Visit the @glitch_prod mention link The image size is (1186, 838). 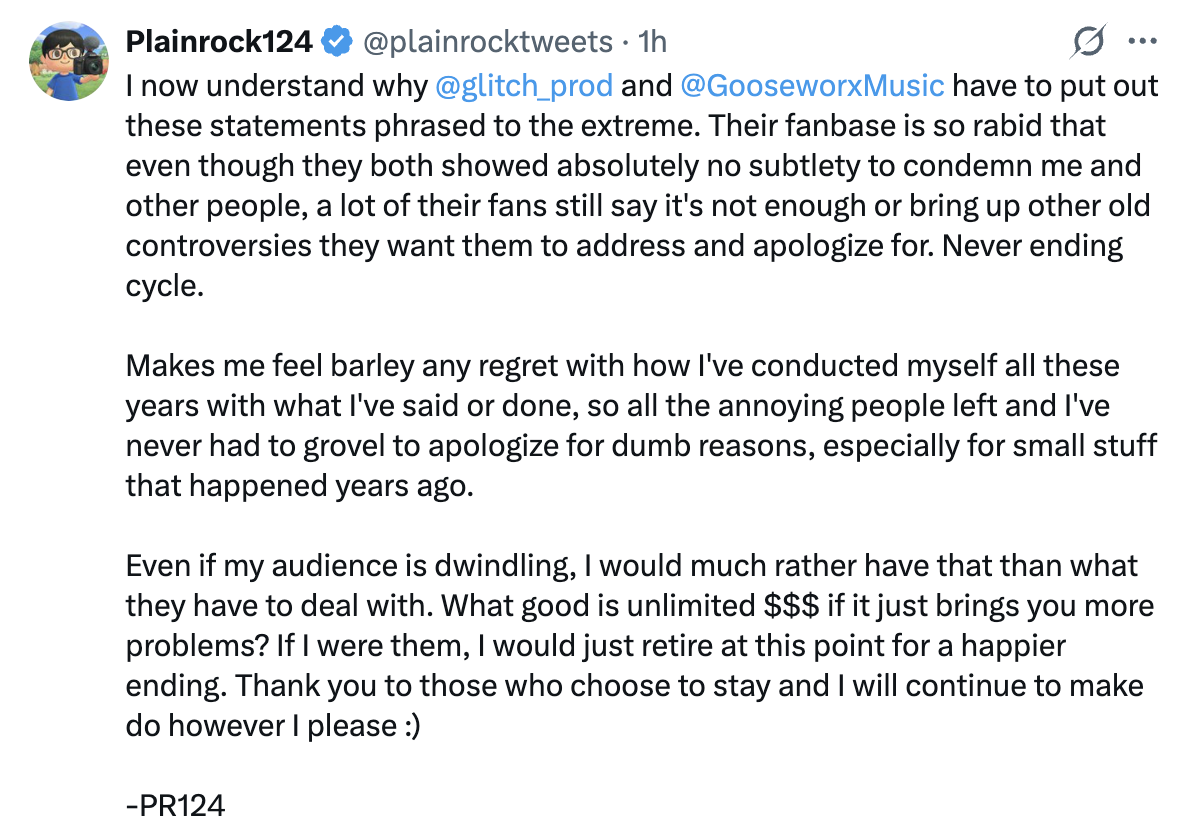pos(524,86)
